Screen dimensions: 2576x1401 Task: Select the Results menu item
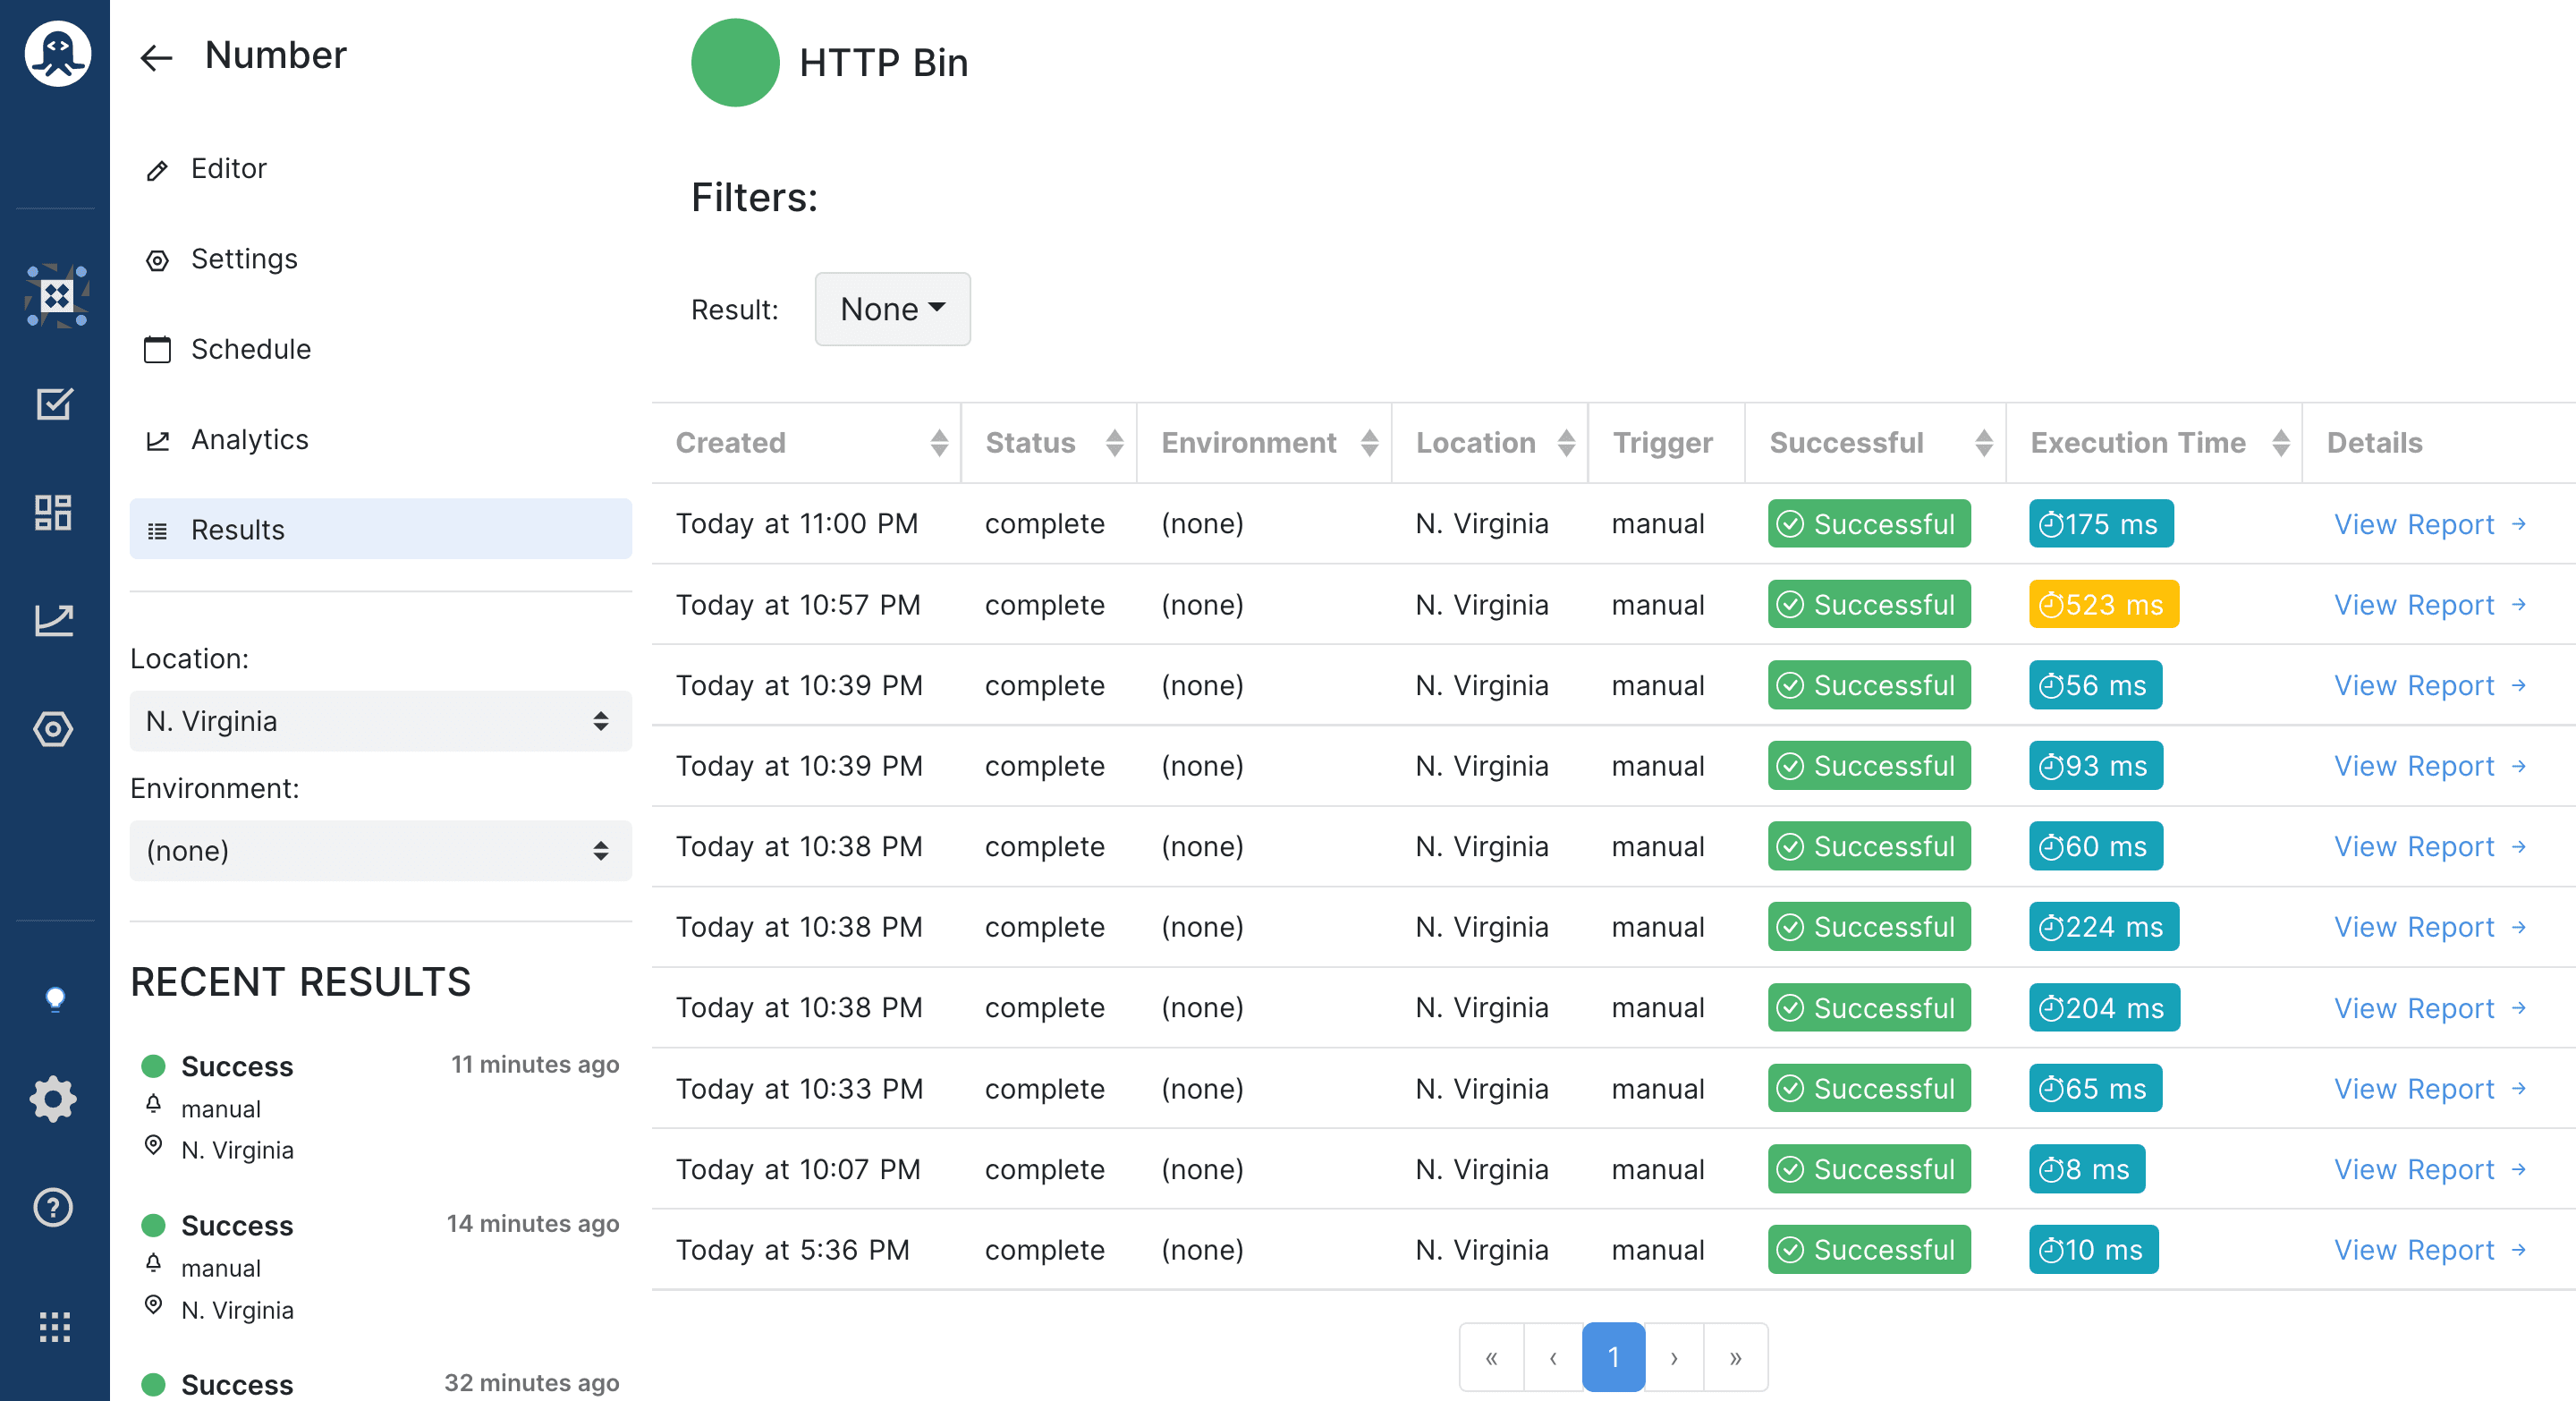click(x=380, y=529)
